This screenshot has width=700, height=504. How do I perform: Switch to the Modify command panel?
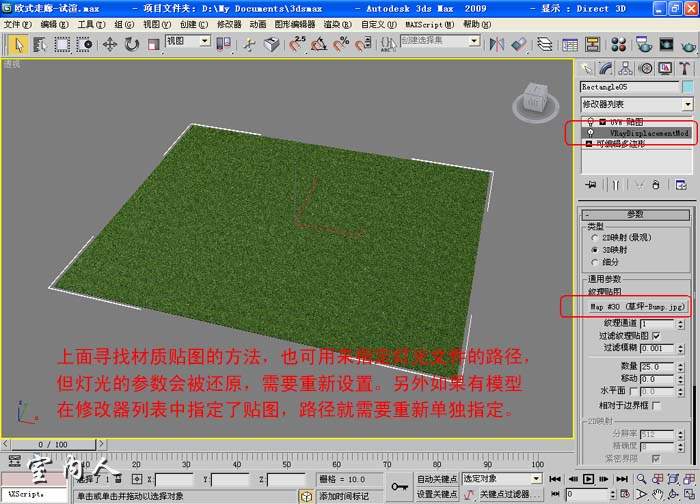coord(606,69)
